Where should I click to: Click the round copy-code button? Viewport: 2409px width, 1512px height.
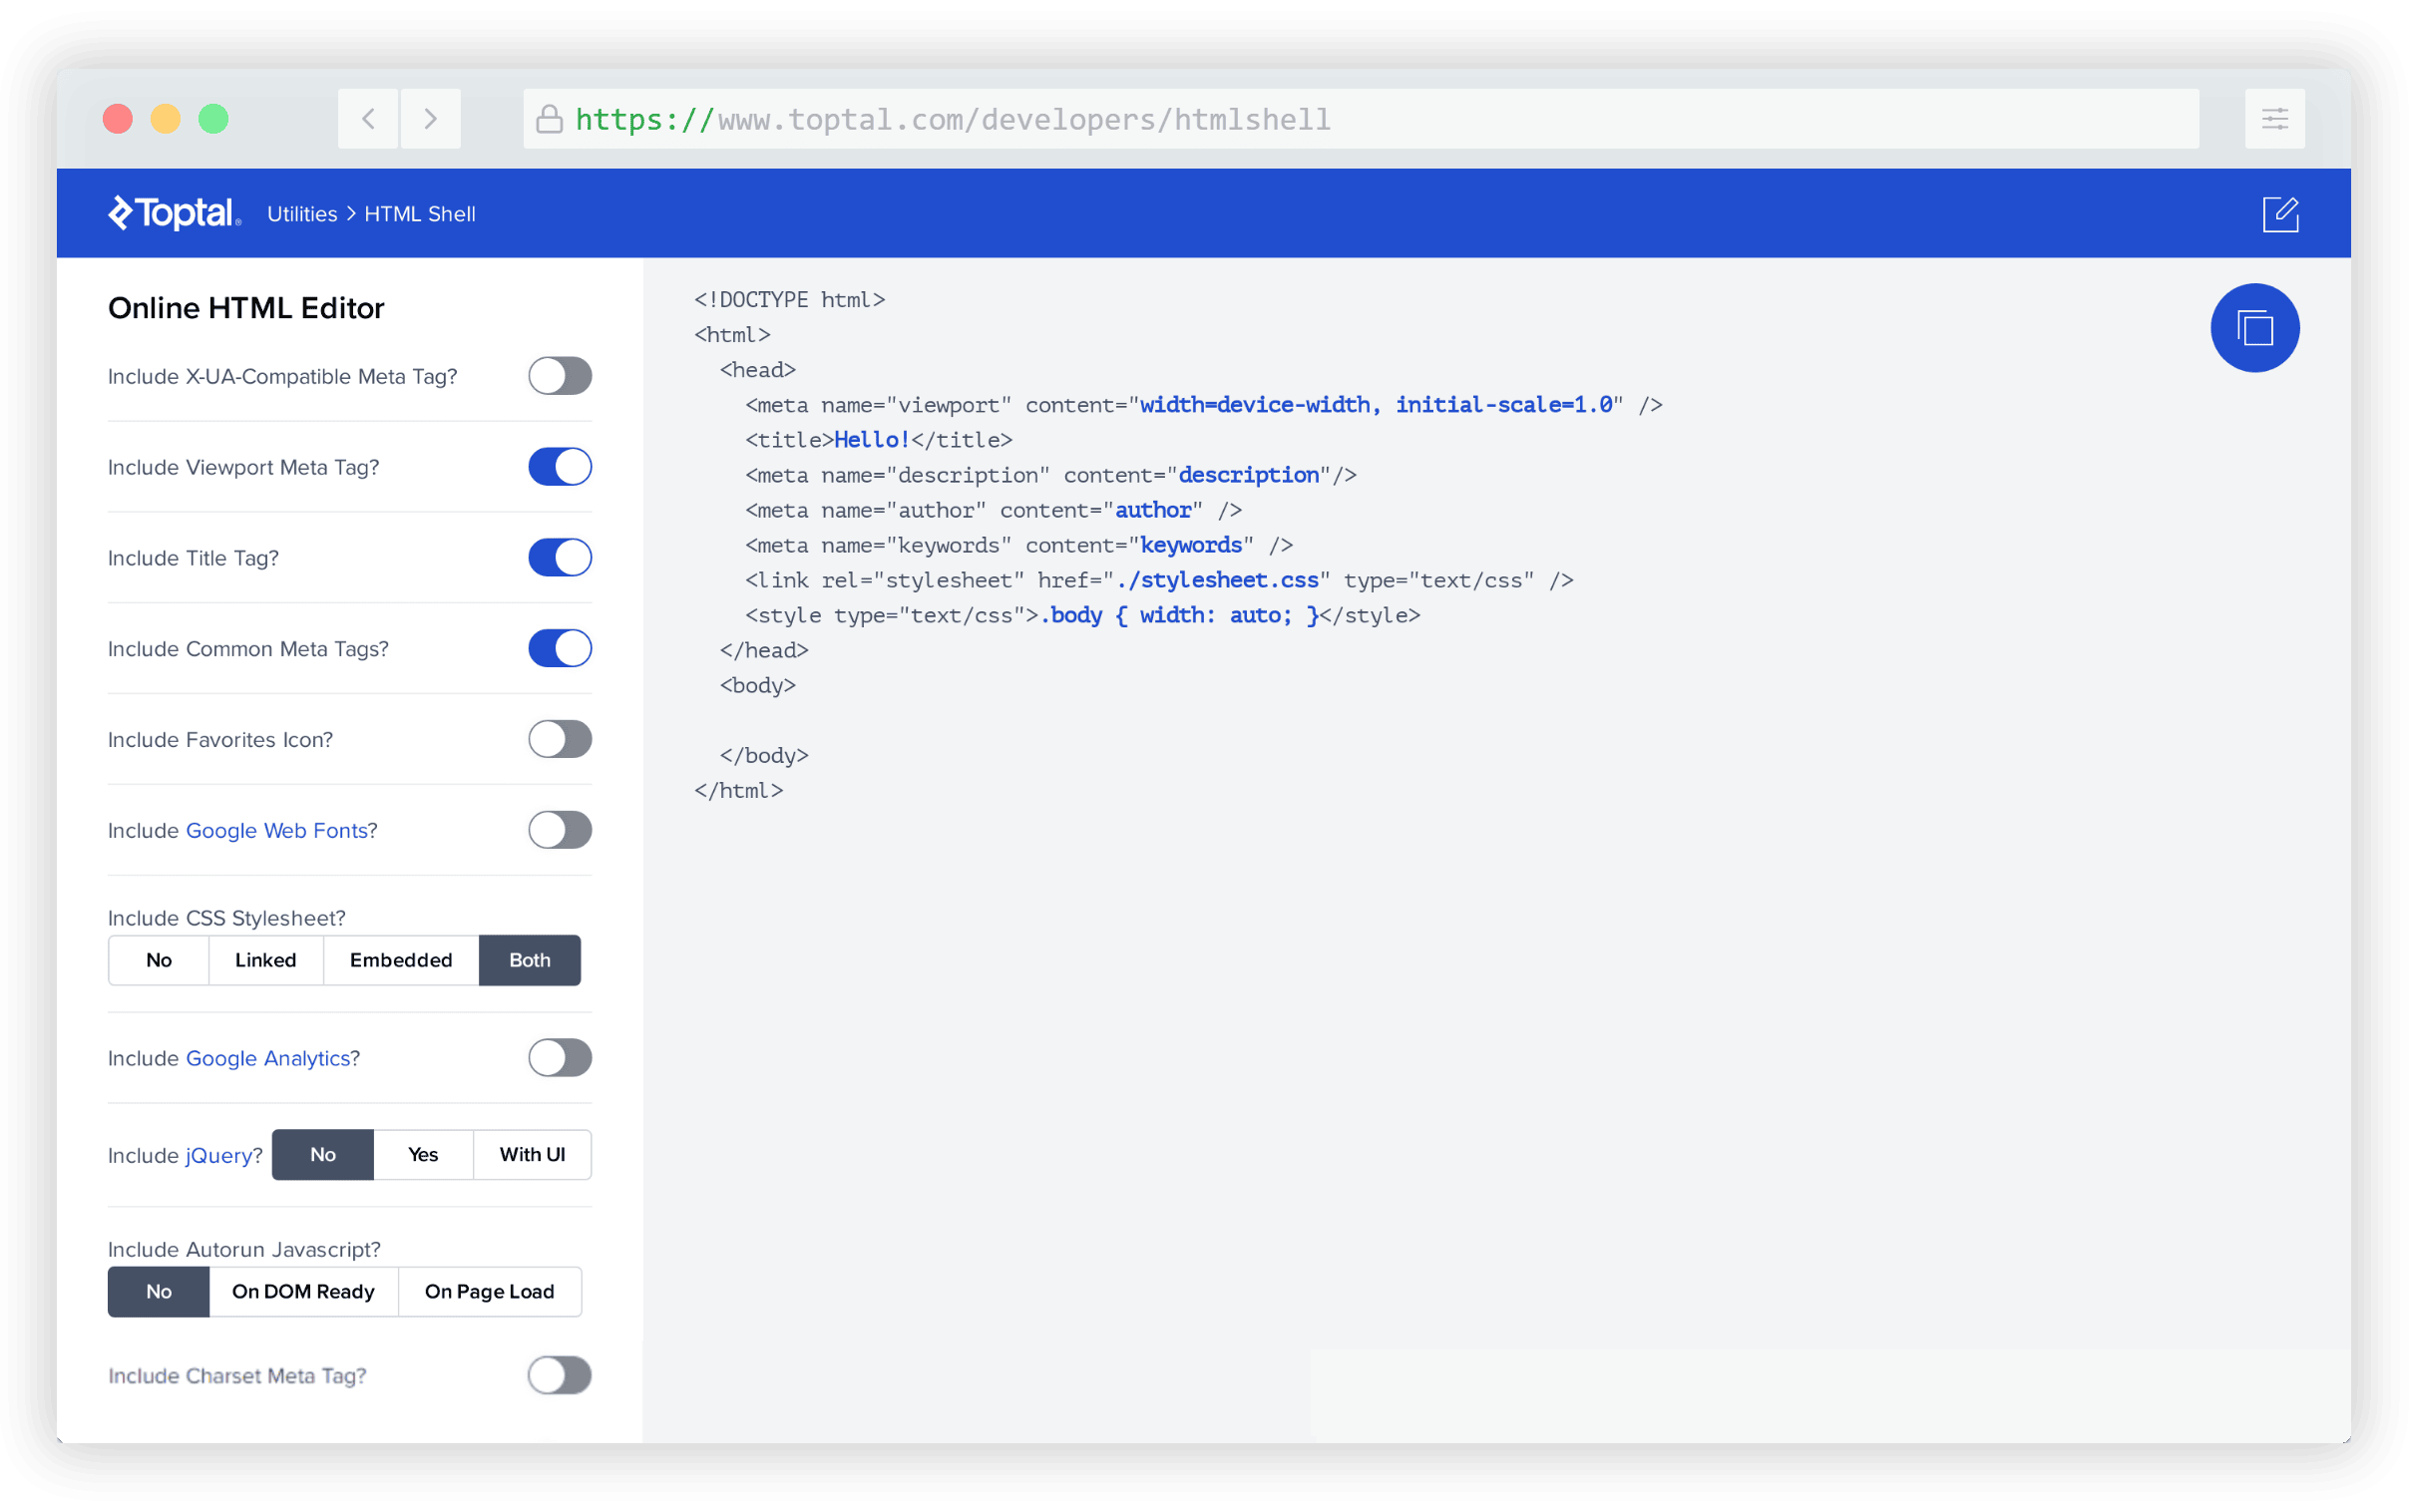(x=2254, y=328)
